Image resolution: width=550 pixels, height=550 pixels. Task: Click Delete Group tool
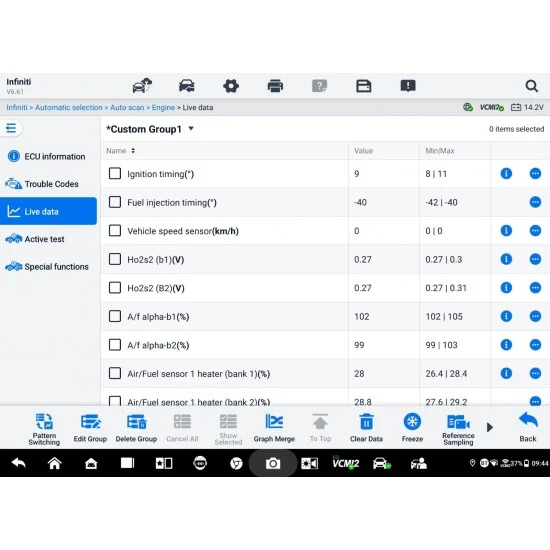coord(136,429)
